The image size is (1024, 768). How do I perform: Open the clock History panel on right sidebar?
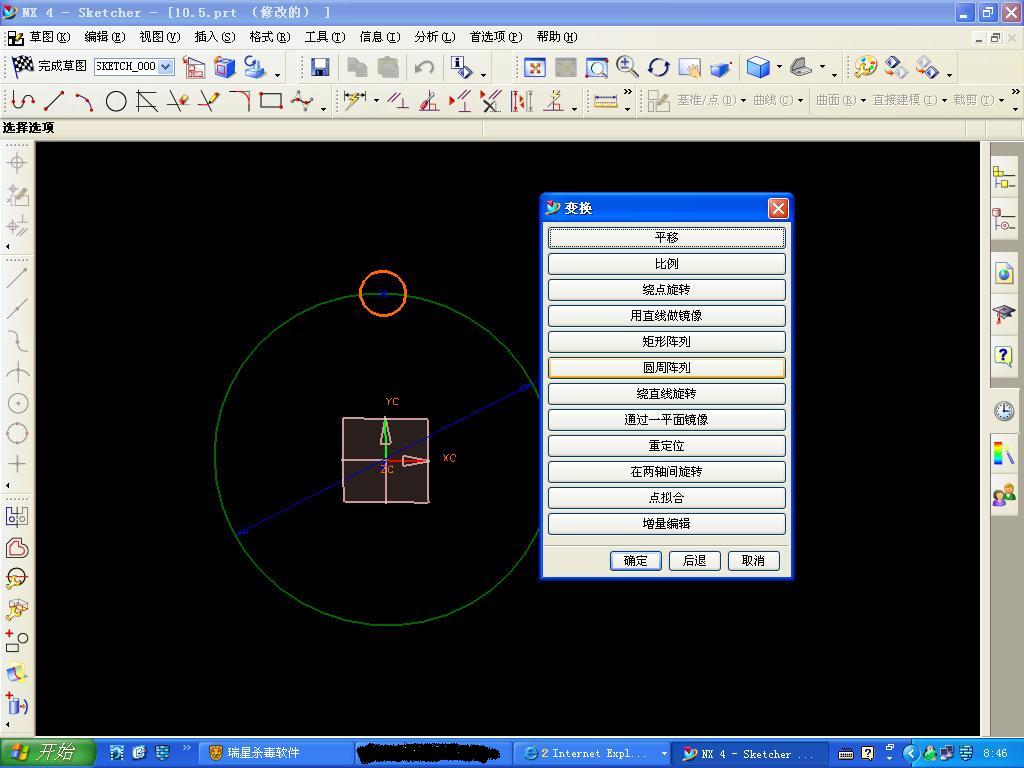pyautogui.click(x=1004, y=411)
